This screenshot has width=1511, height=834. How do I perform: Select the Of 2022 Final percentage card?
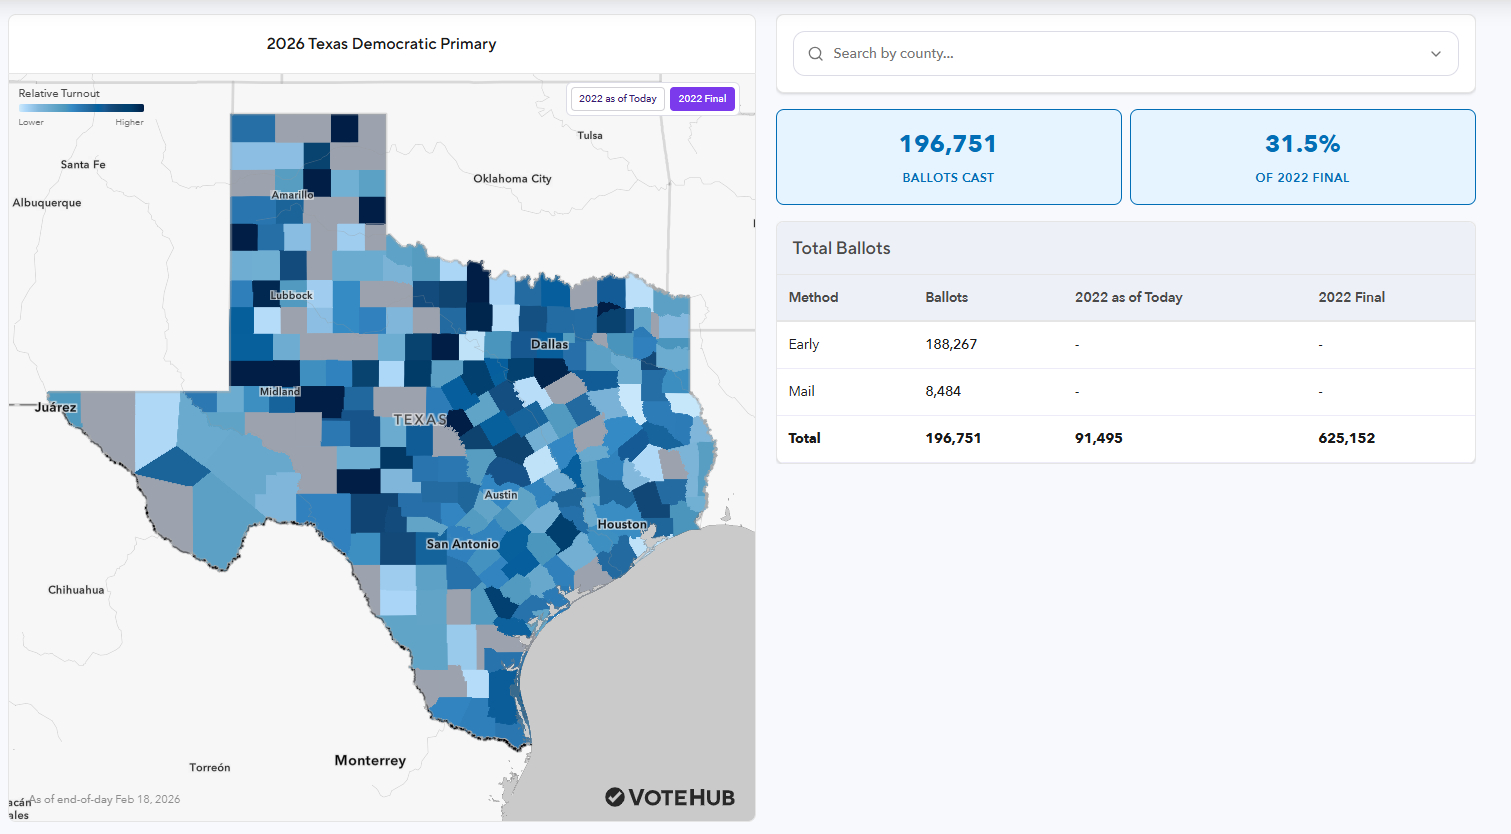tap(1302, 157)
